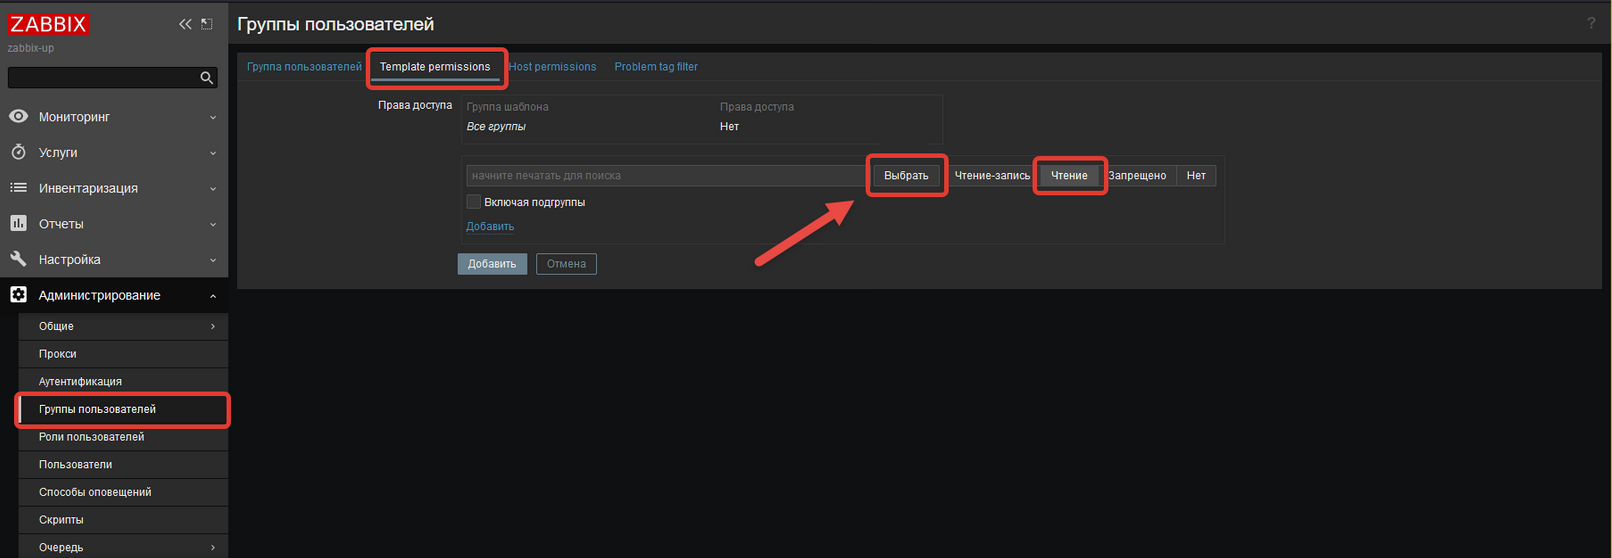Select the Нет permission option
Screen dimensions: 1612x558
click(1196, 176)
